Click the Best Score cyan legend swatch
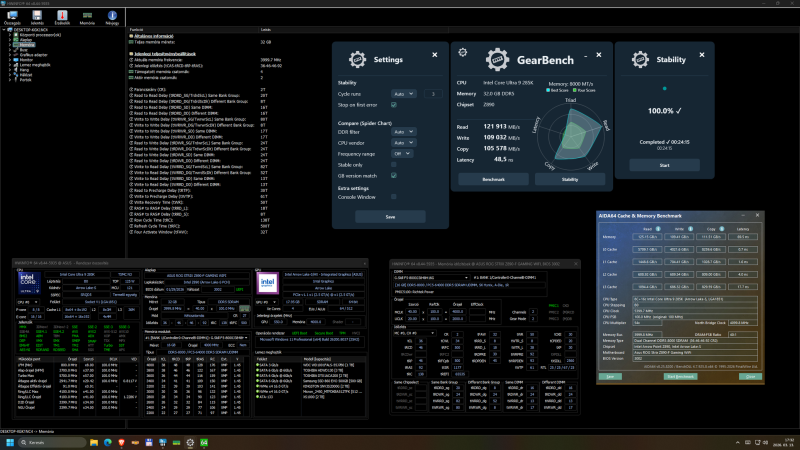This screenshot has width=800, height=450. [x=548, y=90]
